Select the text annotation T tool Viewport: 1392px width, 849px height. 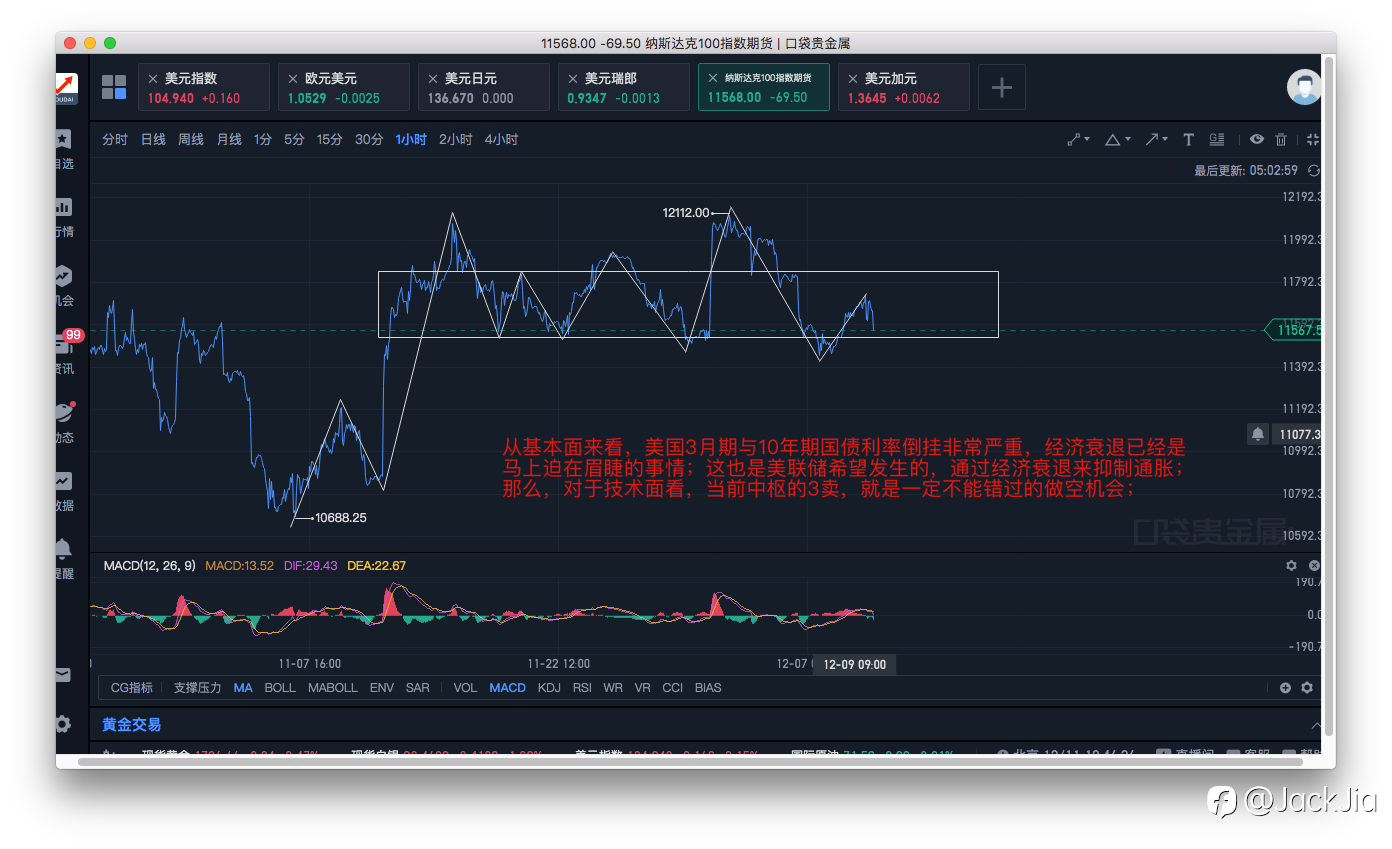1188,140
